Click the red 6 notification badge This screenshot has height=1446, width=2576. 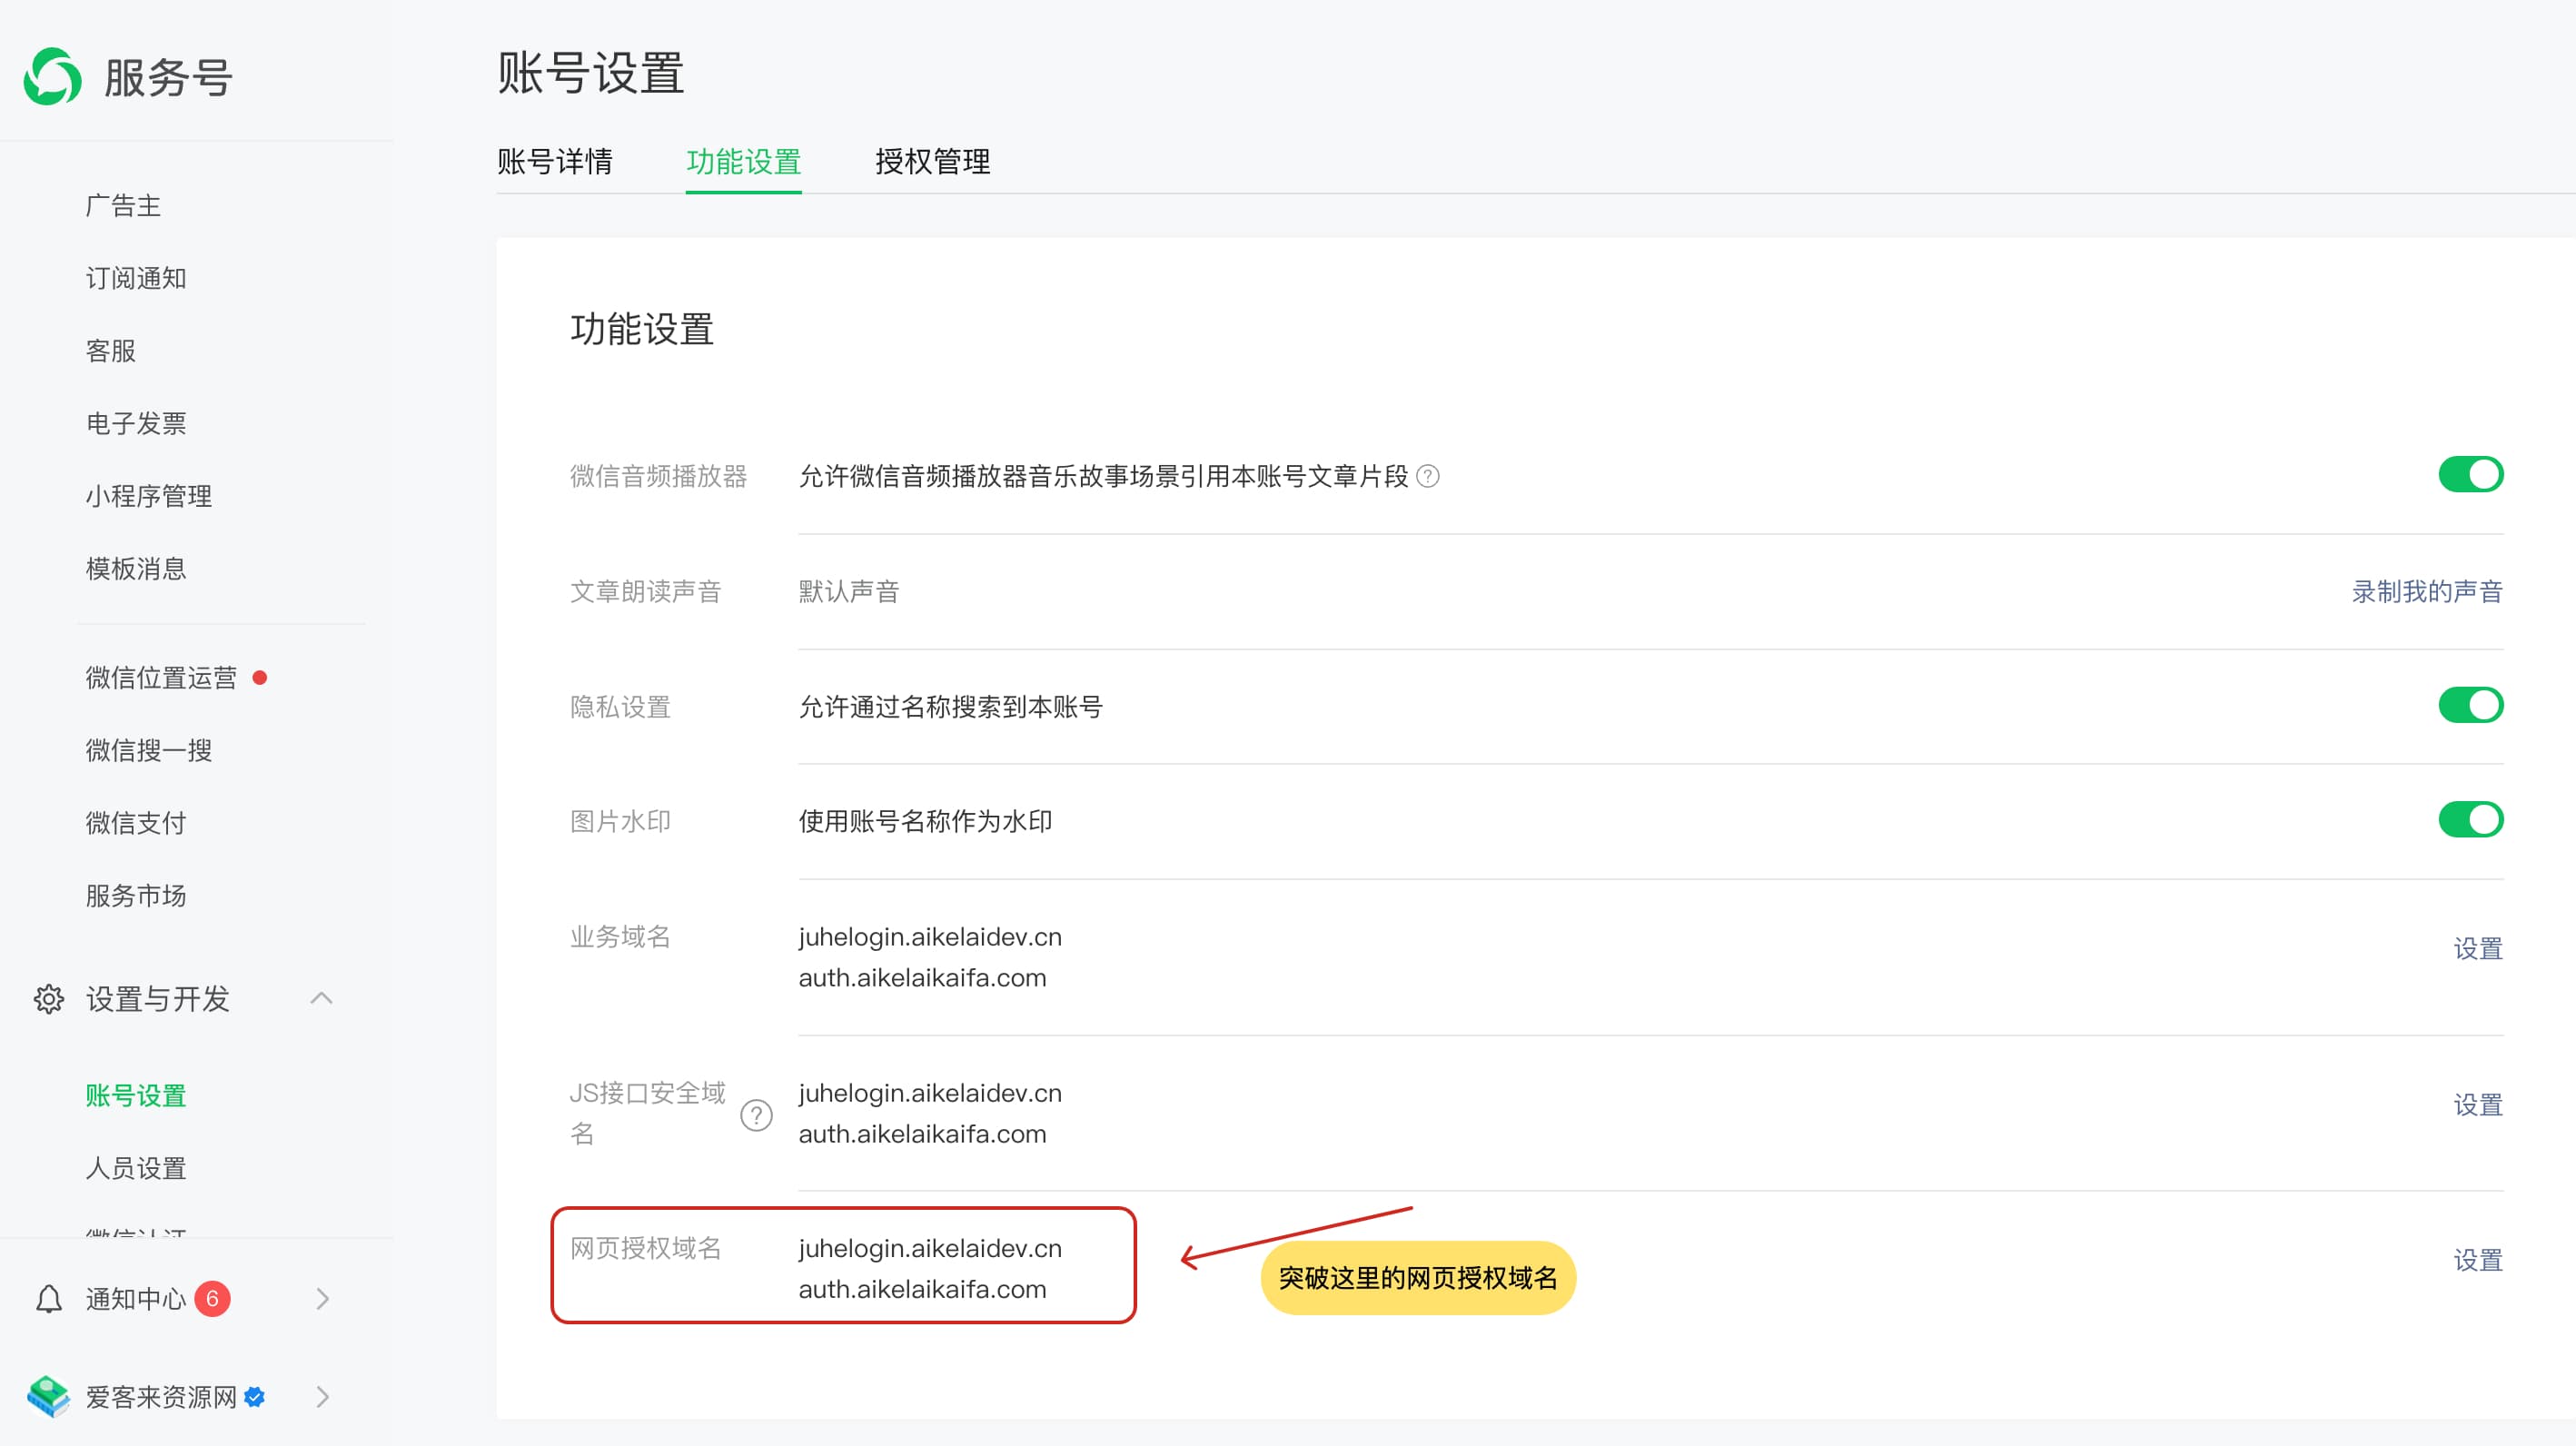pos(212,1298)
